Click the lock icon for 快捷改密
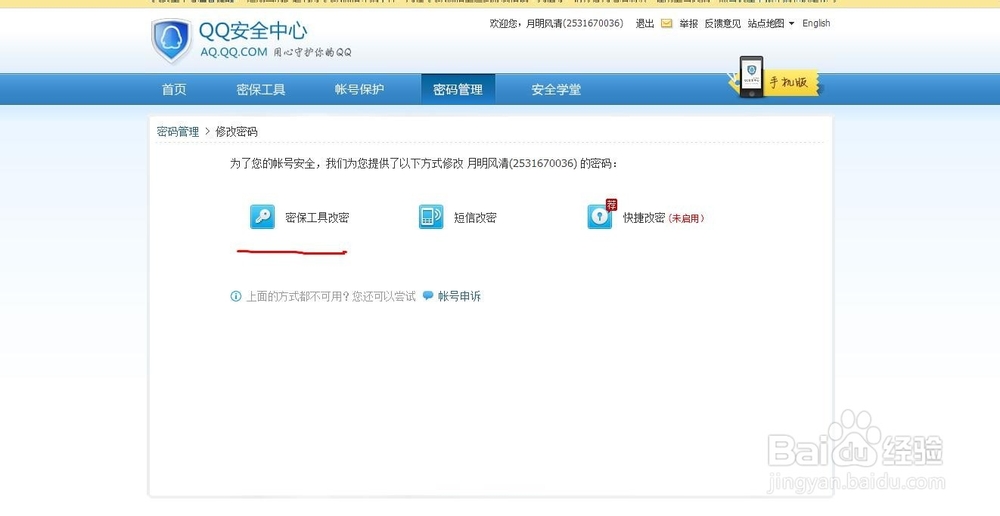The height and width of the screenshot is (516, 1000). point(599,217)
